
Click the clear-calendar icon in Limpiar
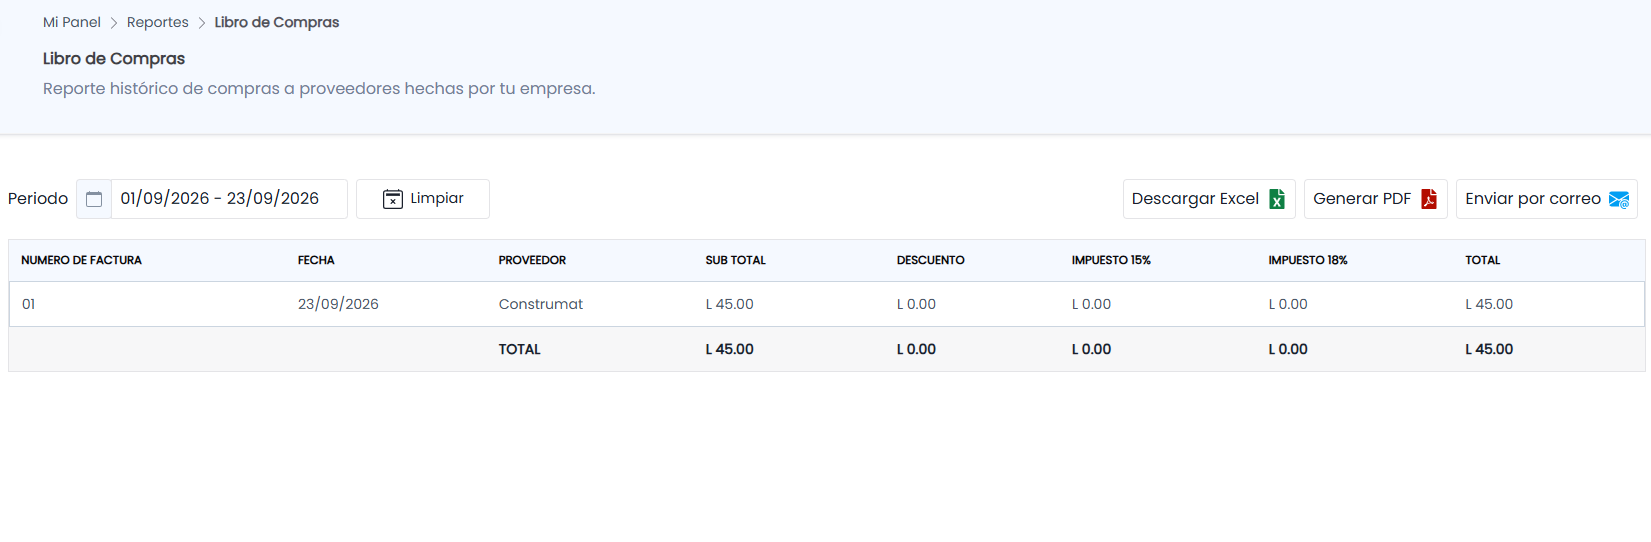click(393, 199)
